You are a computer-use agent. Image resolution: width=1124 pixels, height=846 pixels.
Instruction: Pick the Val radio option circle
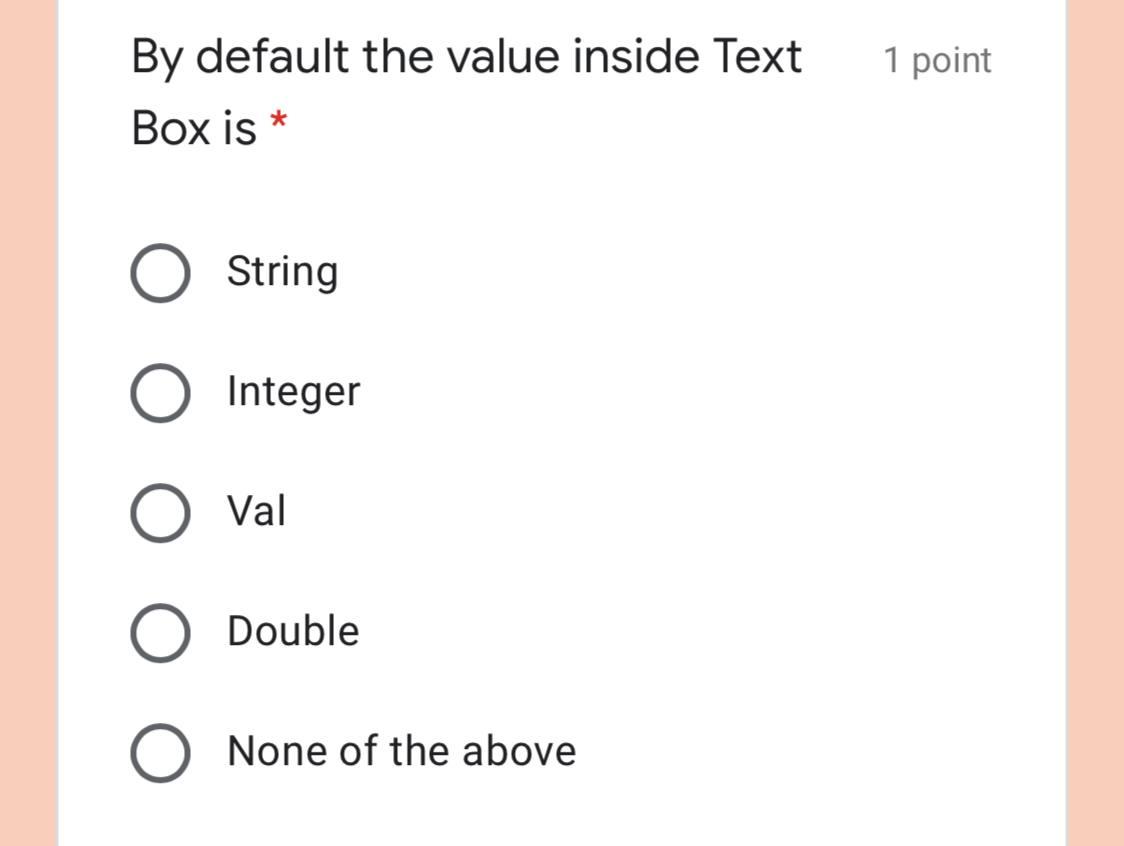coord(161,513)
